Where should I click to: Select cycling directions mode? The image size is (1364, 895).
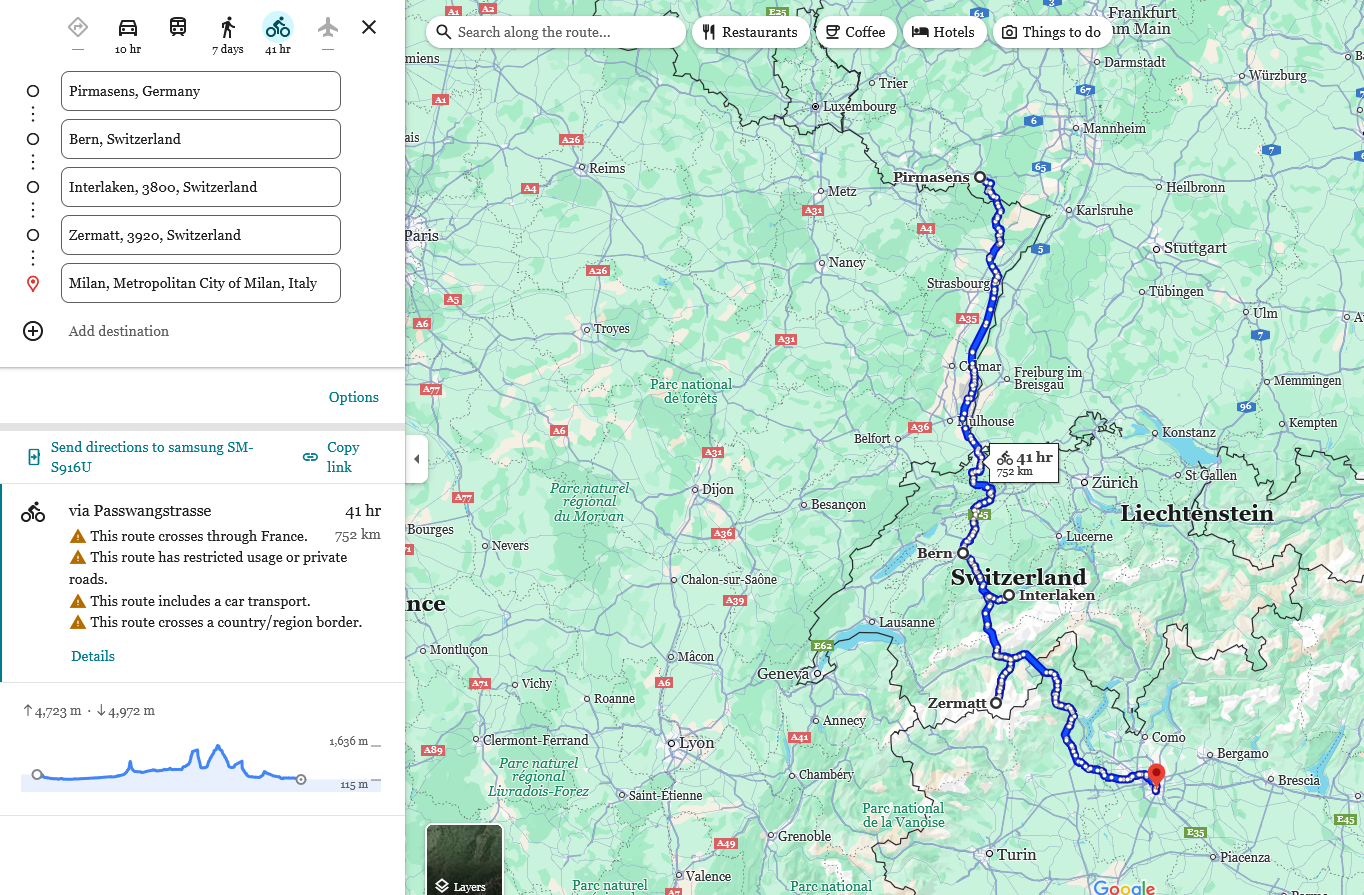click(x=278, y=27)
